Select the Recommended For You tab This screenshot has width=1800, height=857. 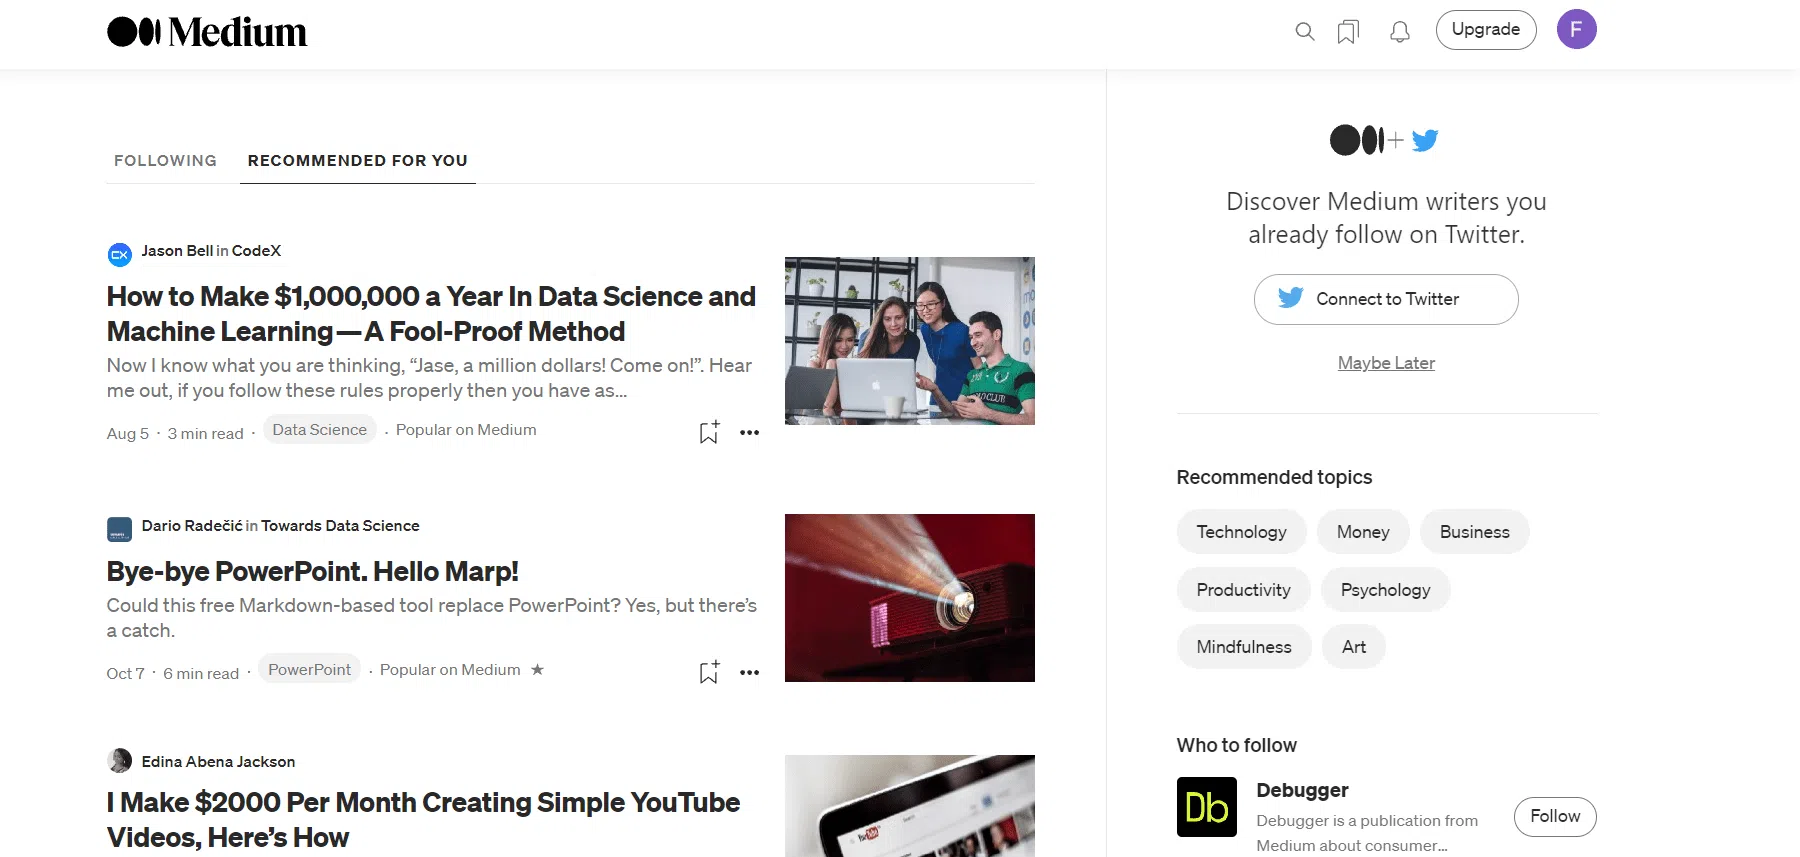point(357,161)
